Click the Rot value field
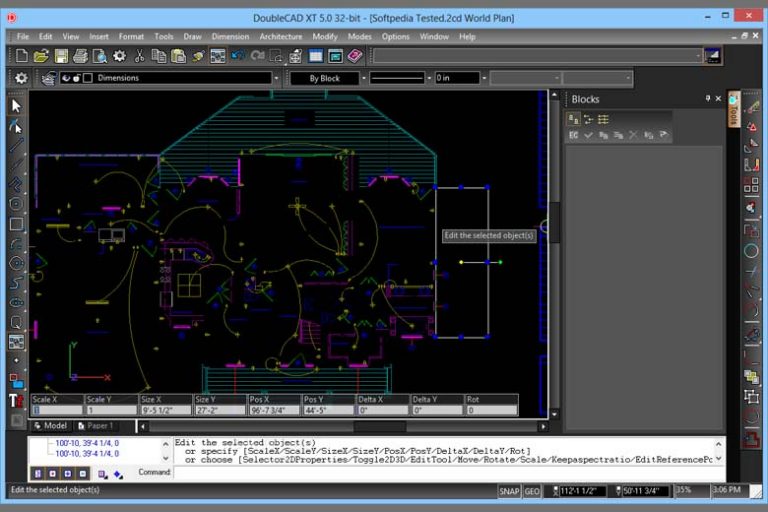Screen dimensions: 768x512 492,410
